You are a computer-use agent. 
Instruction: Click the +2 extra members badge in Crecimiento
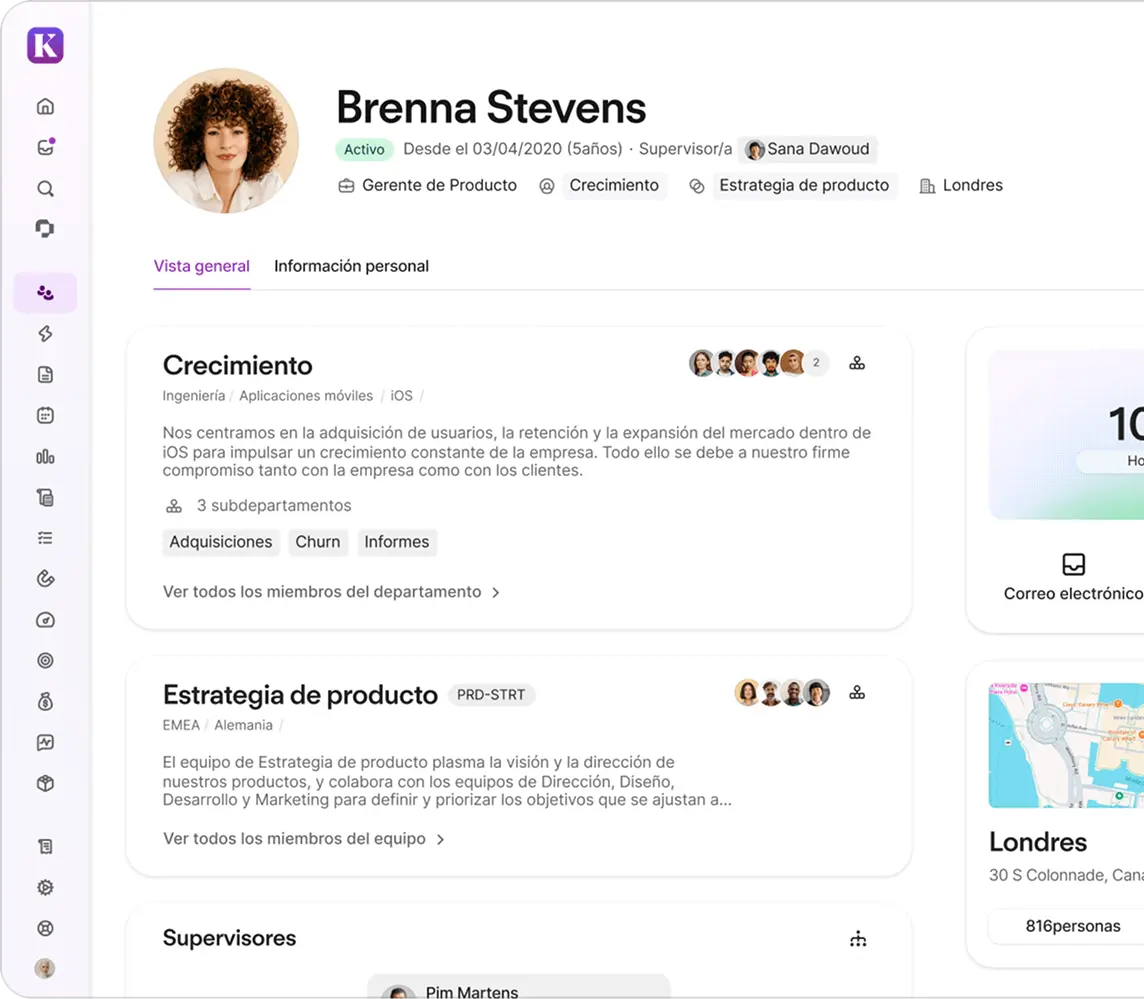point(816,363)
